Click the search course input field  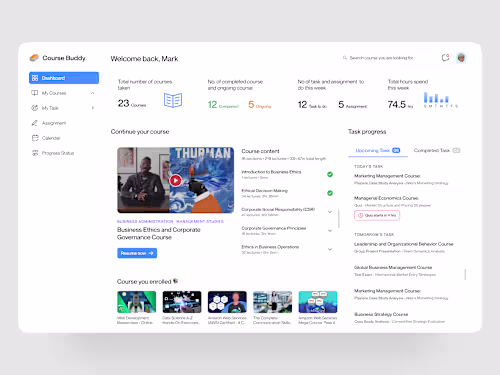[x=381, y=58]
